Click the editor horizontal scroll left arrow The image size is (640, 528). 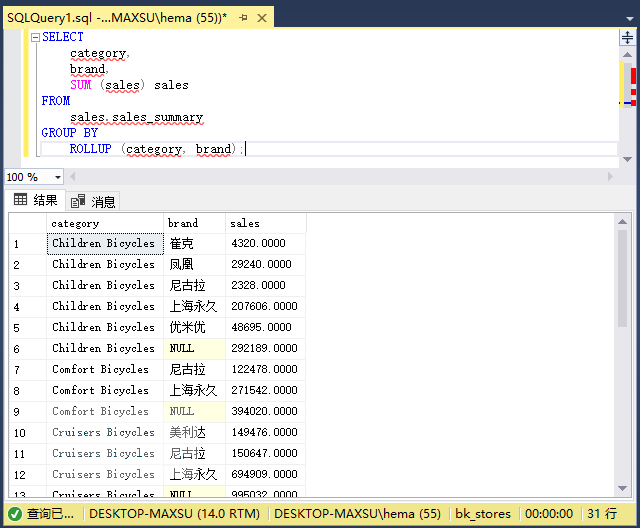tap(73, 177)
